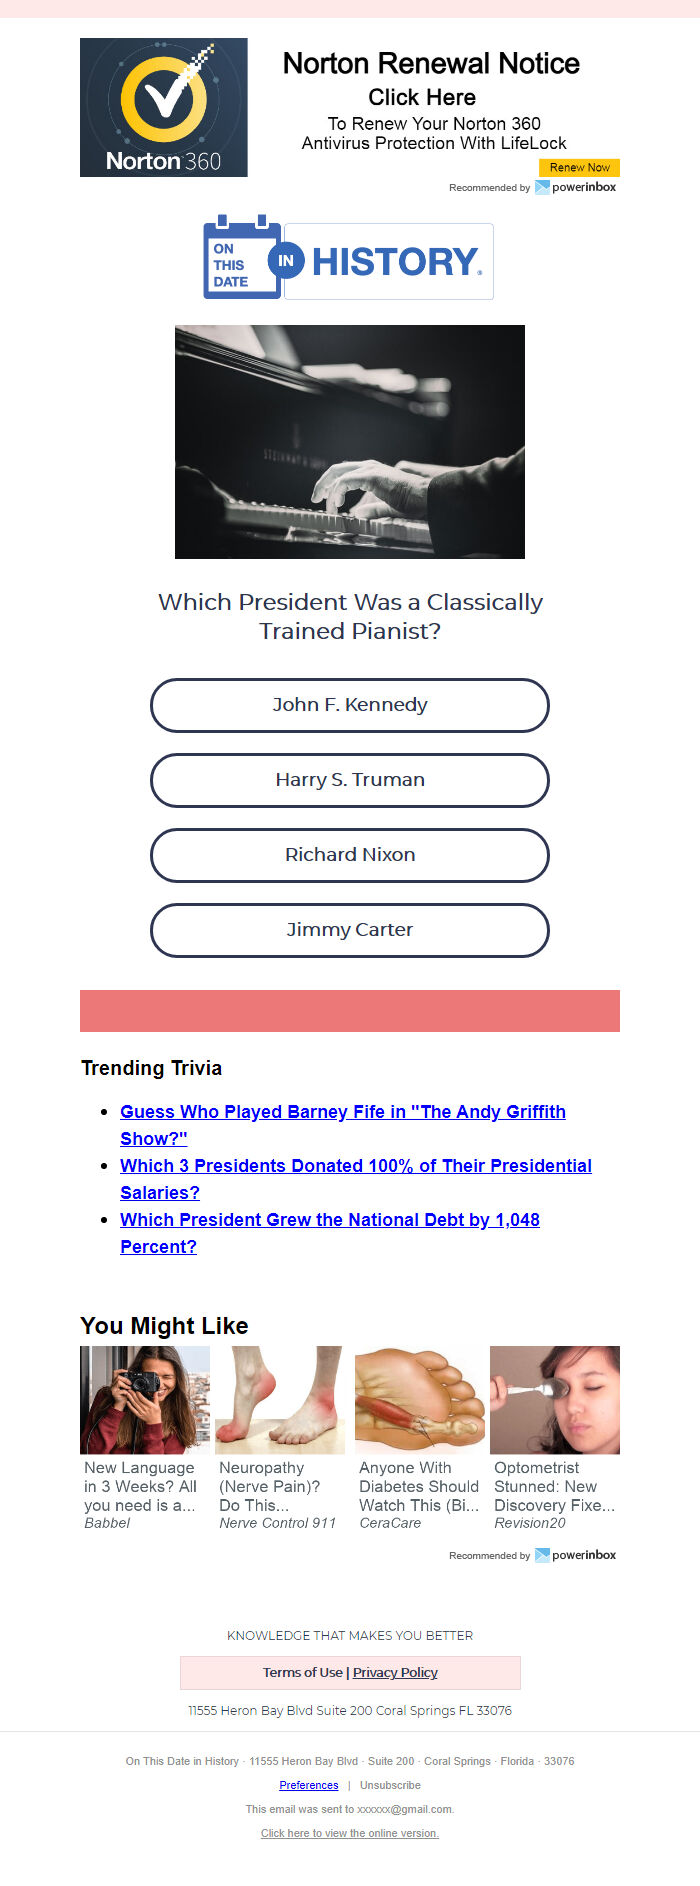Click the Babbel new language ad thumbnail
Screen dimensions: 700x1886
click(145, 1400)
